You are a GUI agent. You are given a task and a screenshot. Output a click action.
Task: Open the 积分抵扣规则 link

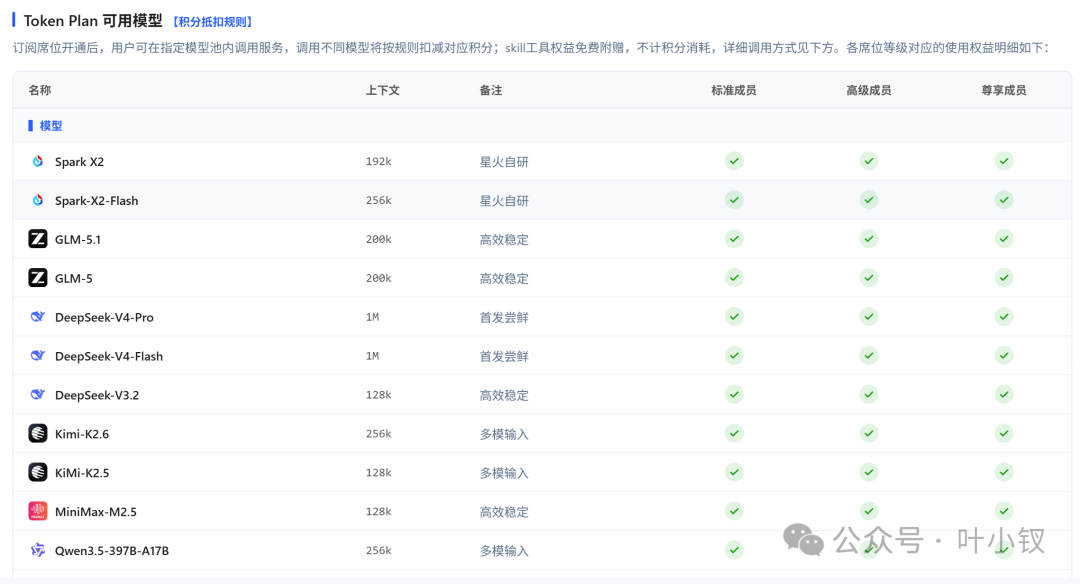click(x=212, y=22)
